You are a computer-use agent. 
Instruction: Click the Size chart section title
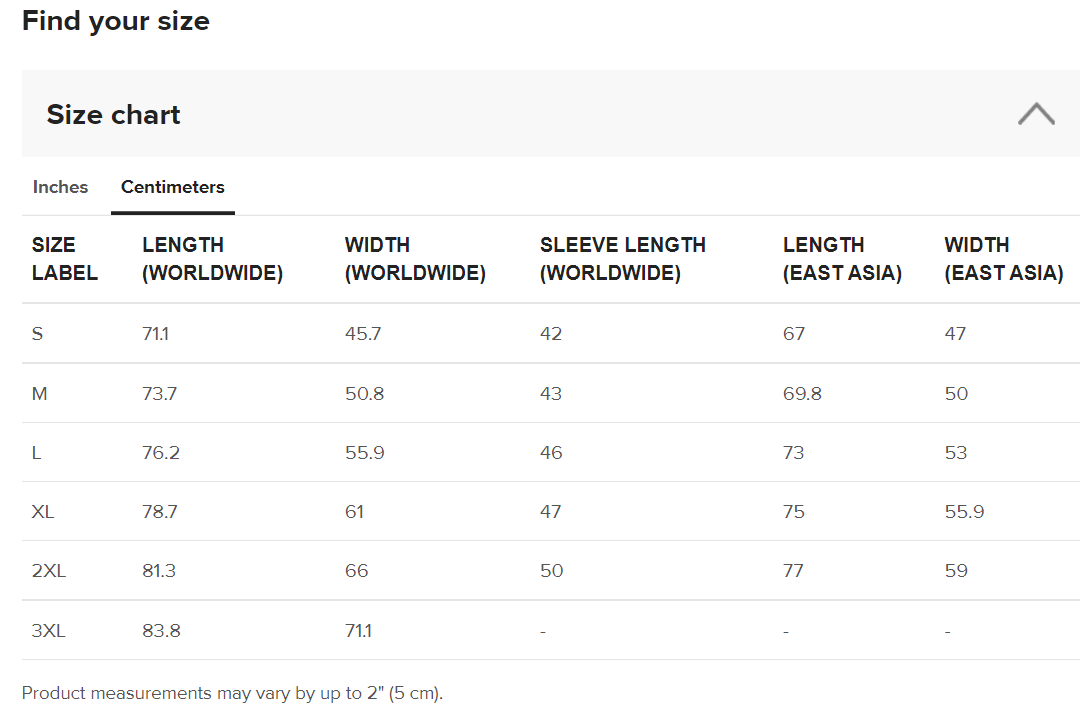click(x=113, y=115)
